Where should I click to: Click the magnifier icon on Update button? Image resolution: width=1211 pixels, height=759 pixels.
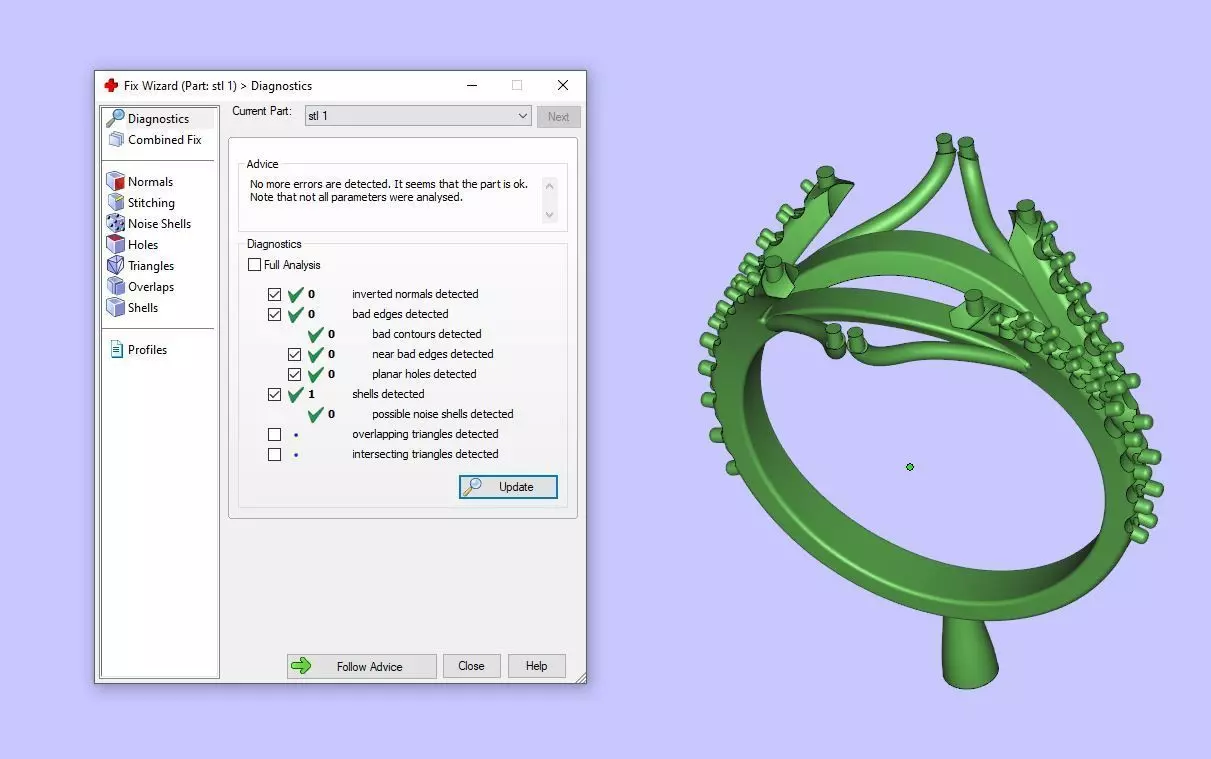point(473,487)
